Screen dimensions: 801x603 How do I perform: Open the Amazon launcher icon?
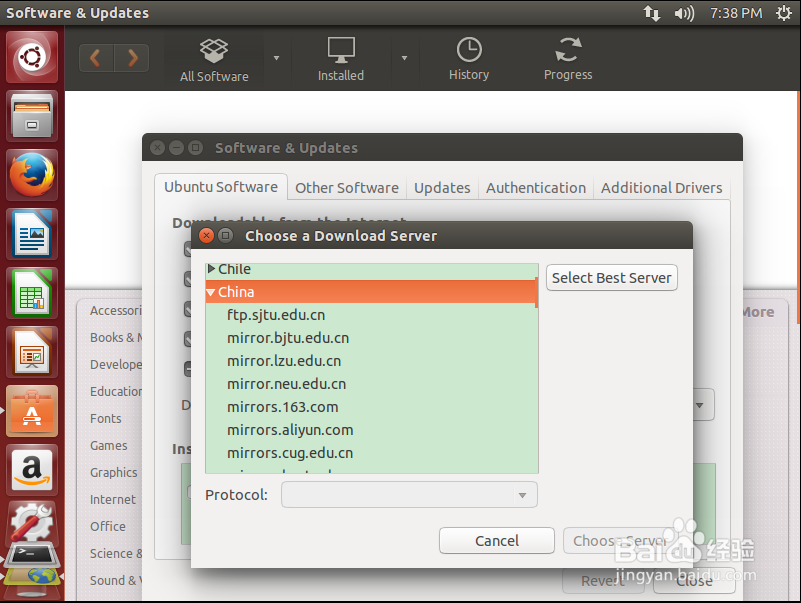pyautogui.click(x=32, y=470)
